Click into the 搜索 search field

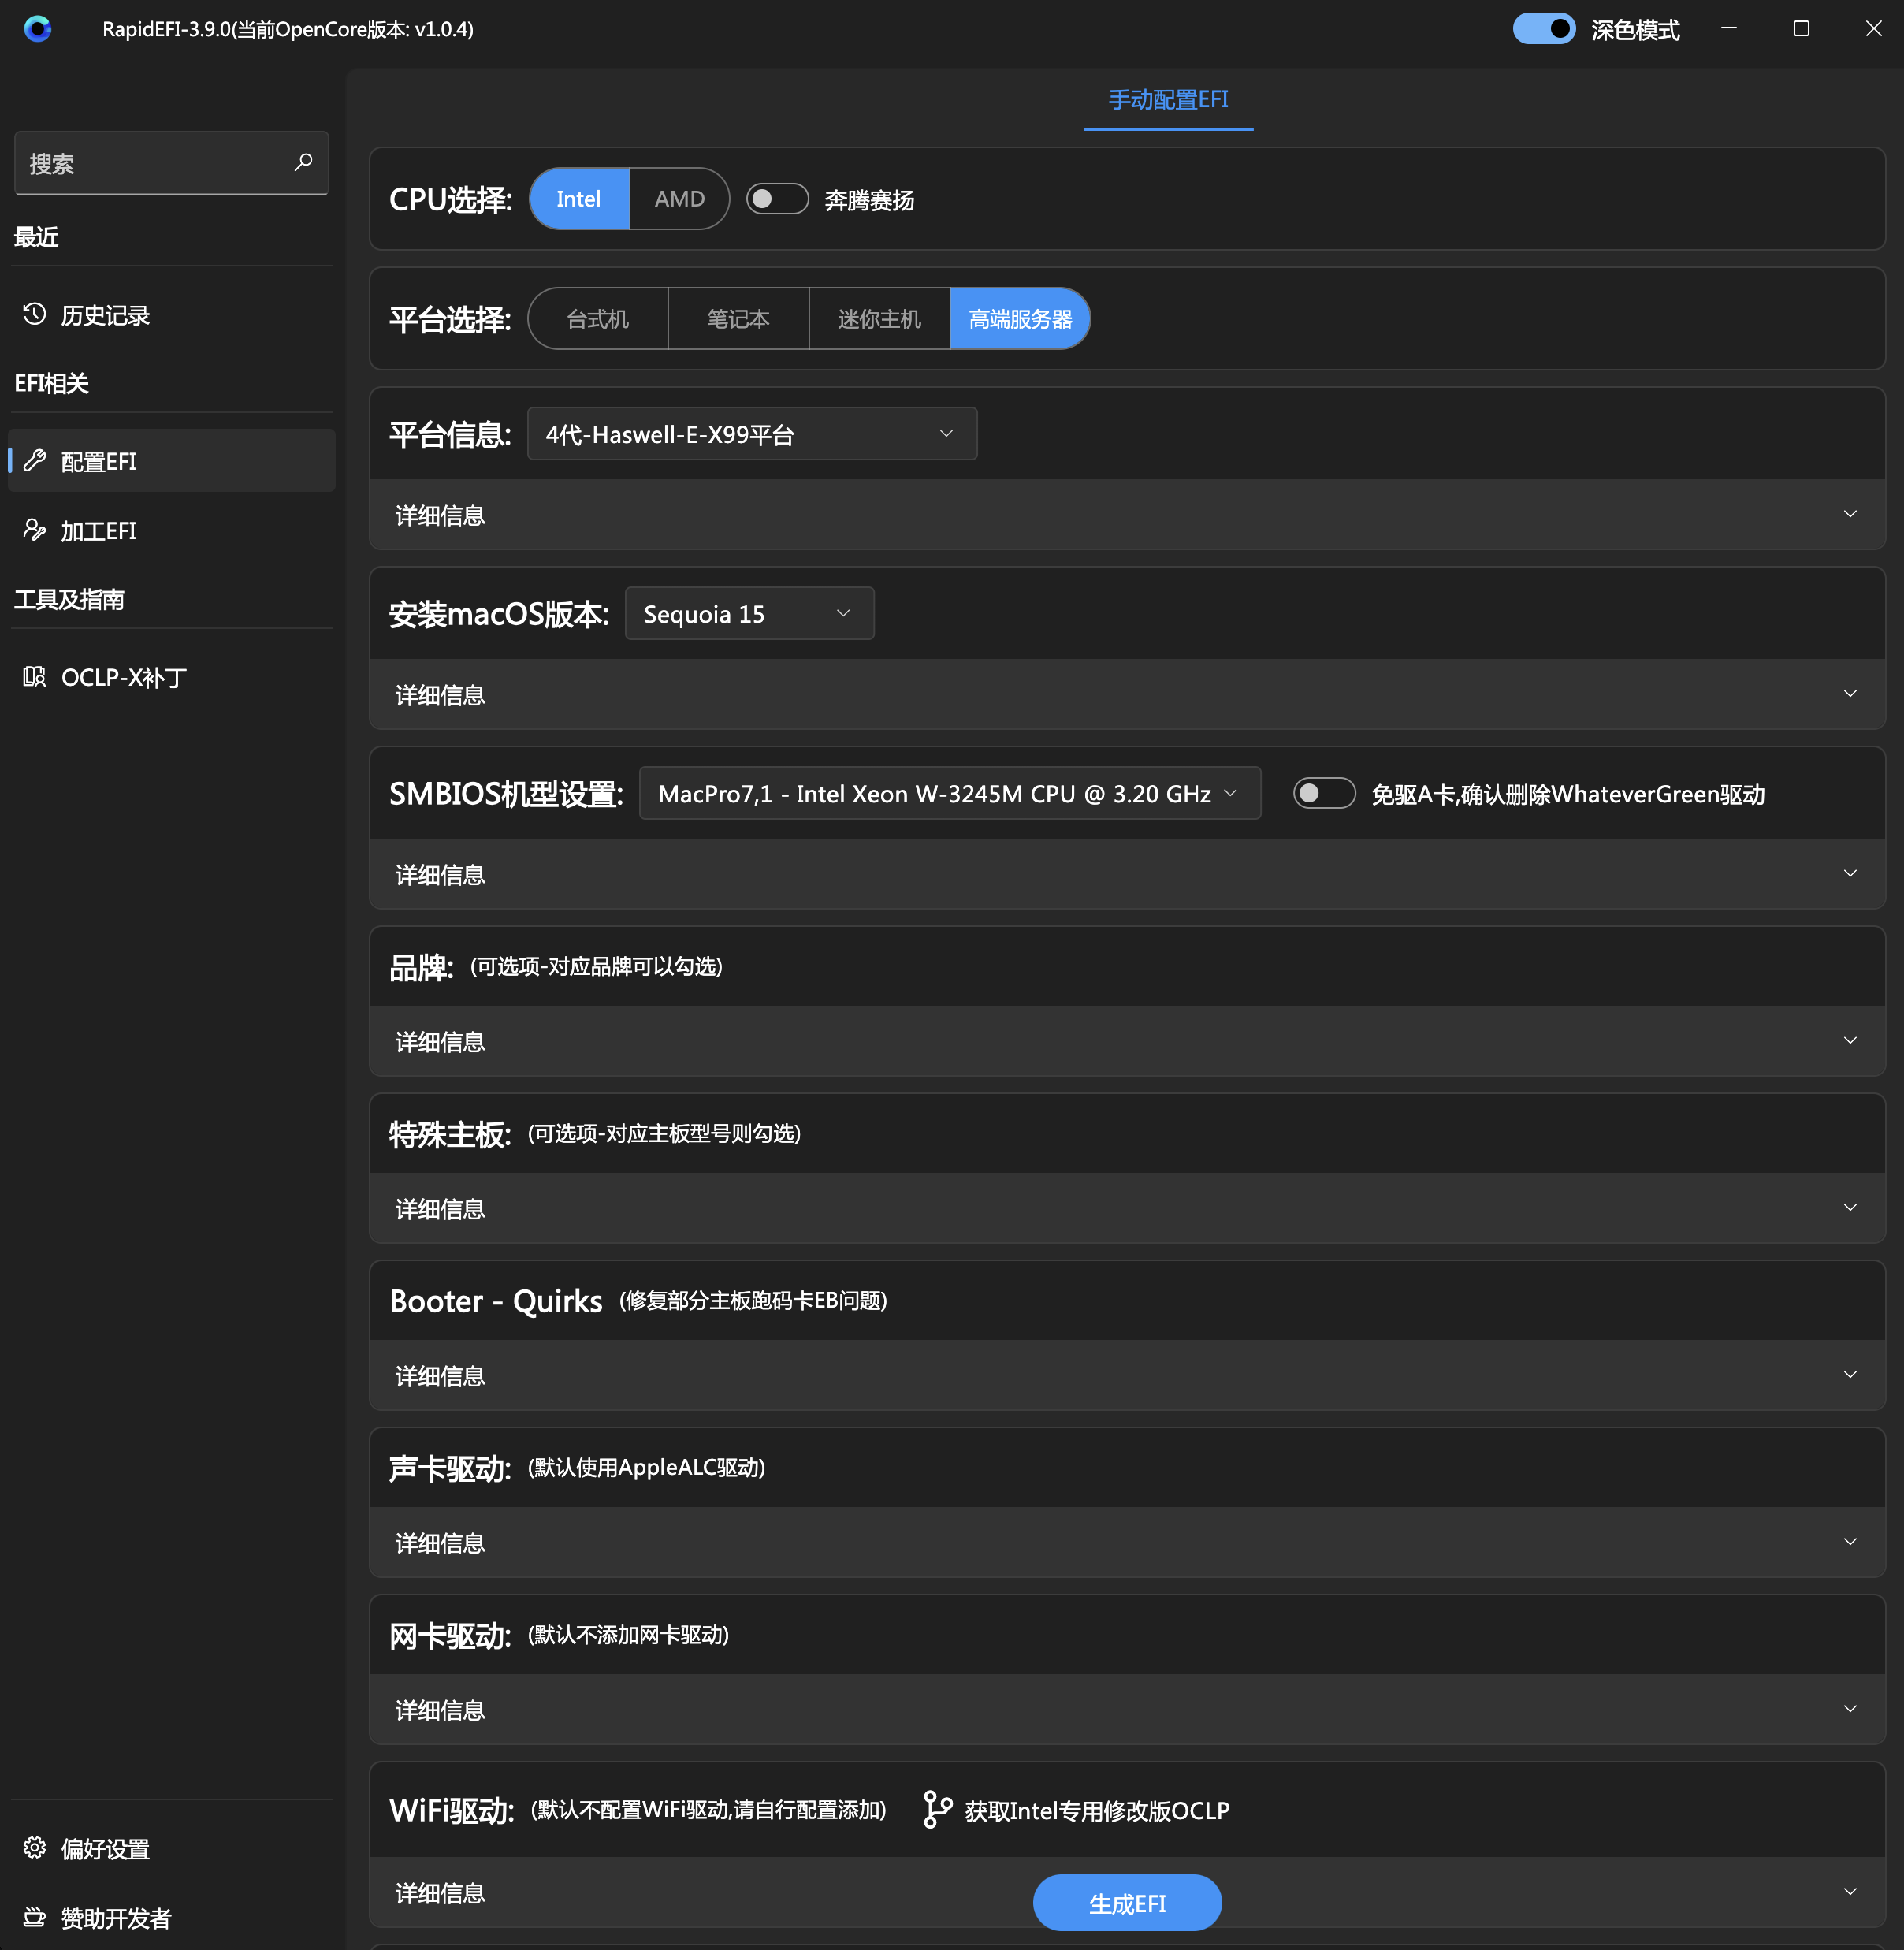[x=150, y=163]
